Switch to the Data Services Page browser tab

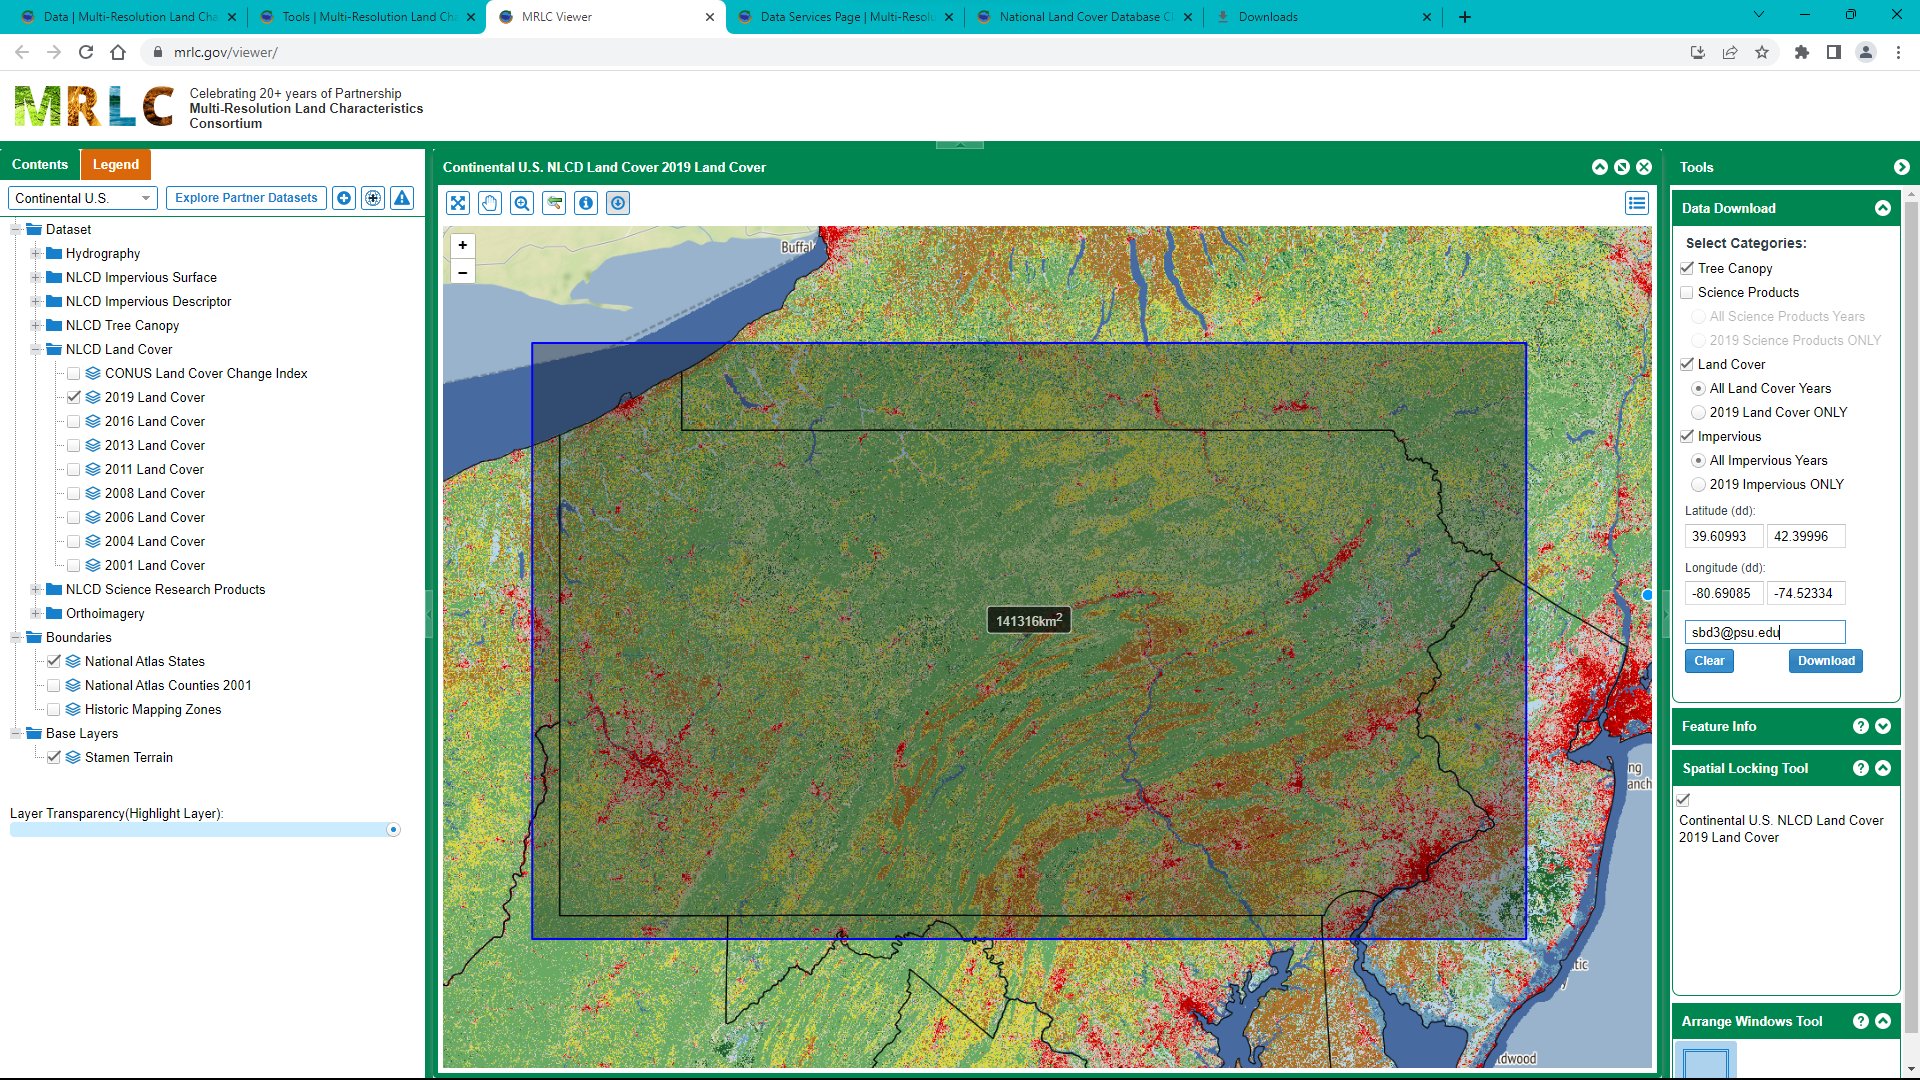click(846, 17)
